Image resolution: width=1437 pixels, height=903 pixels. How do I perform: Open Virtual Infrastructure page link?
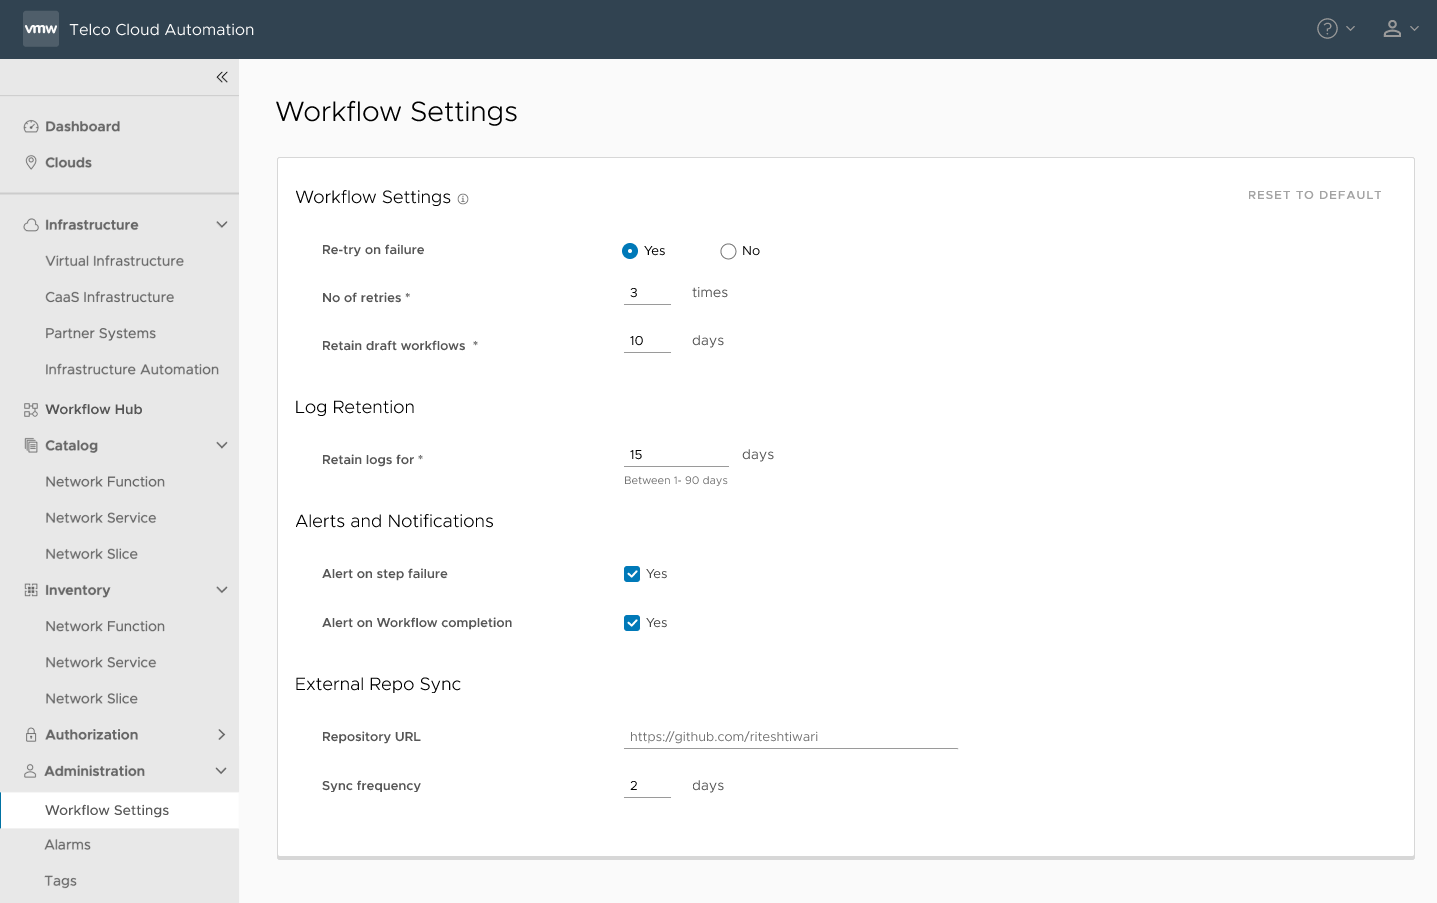click(x=114, y=261)
